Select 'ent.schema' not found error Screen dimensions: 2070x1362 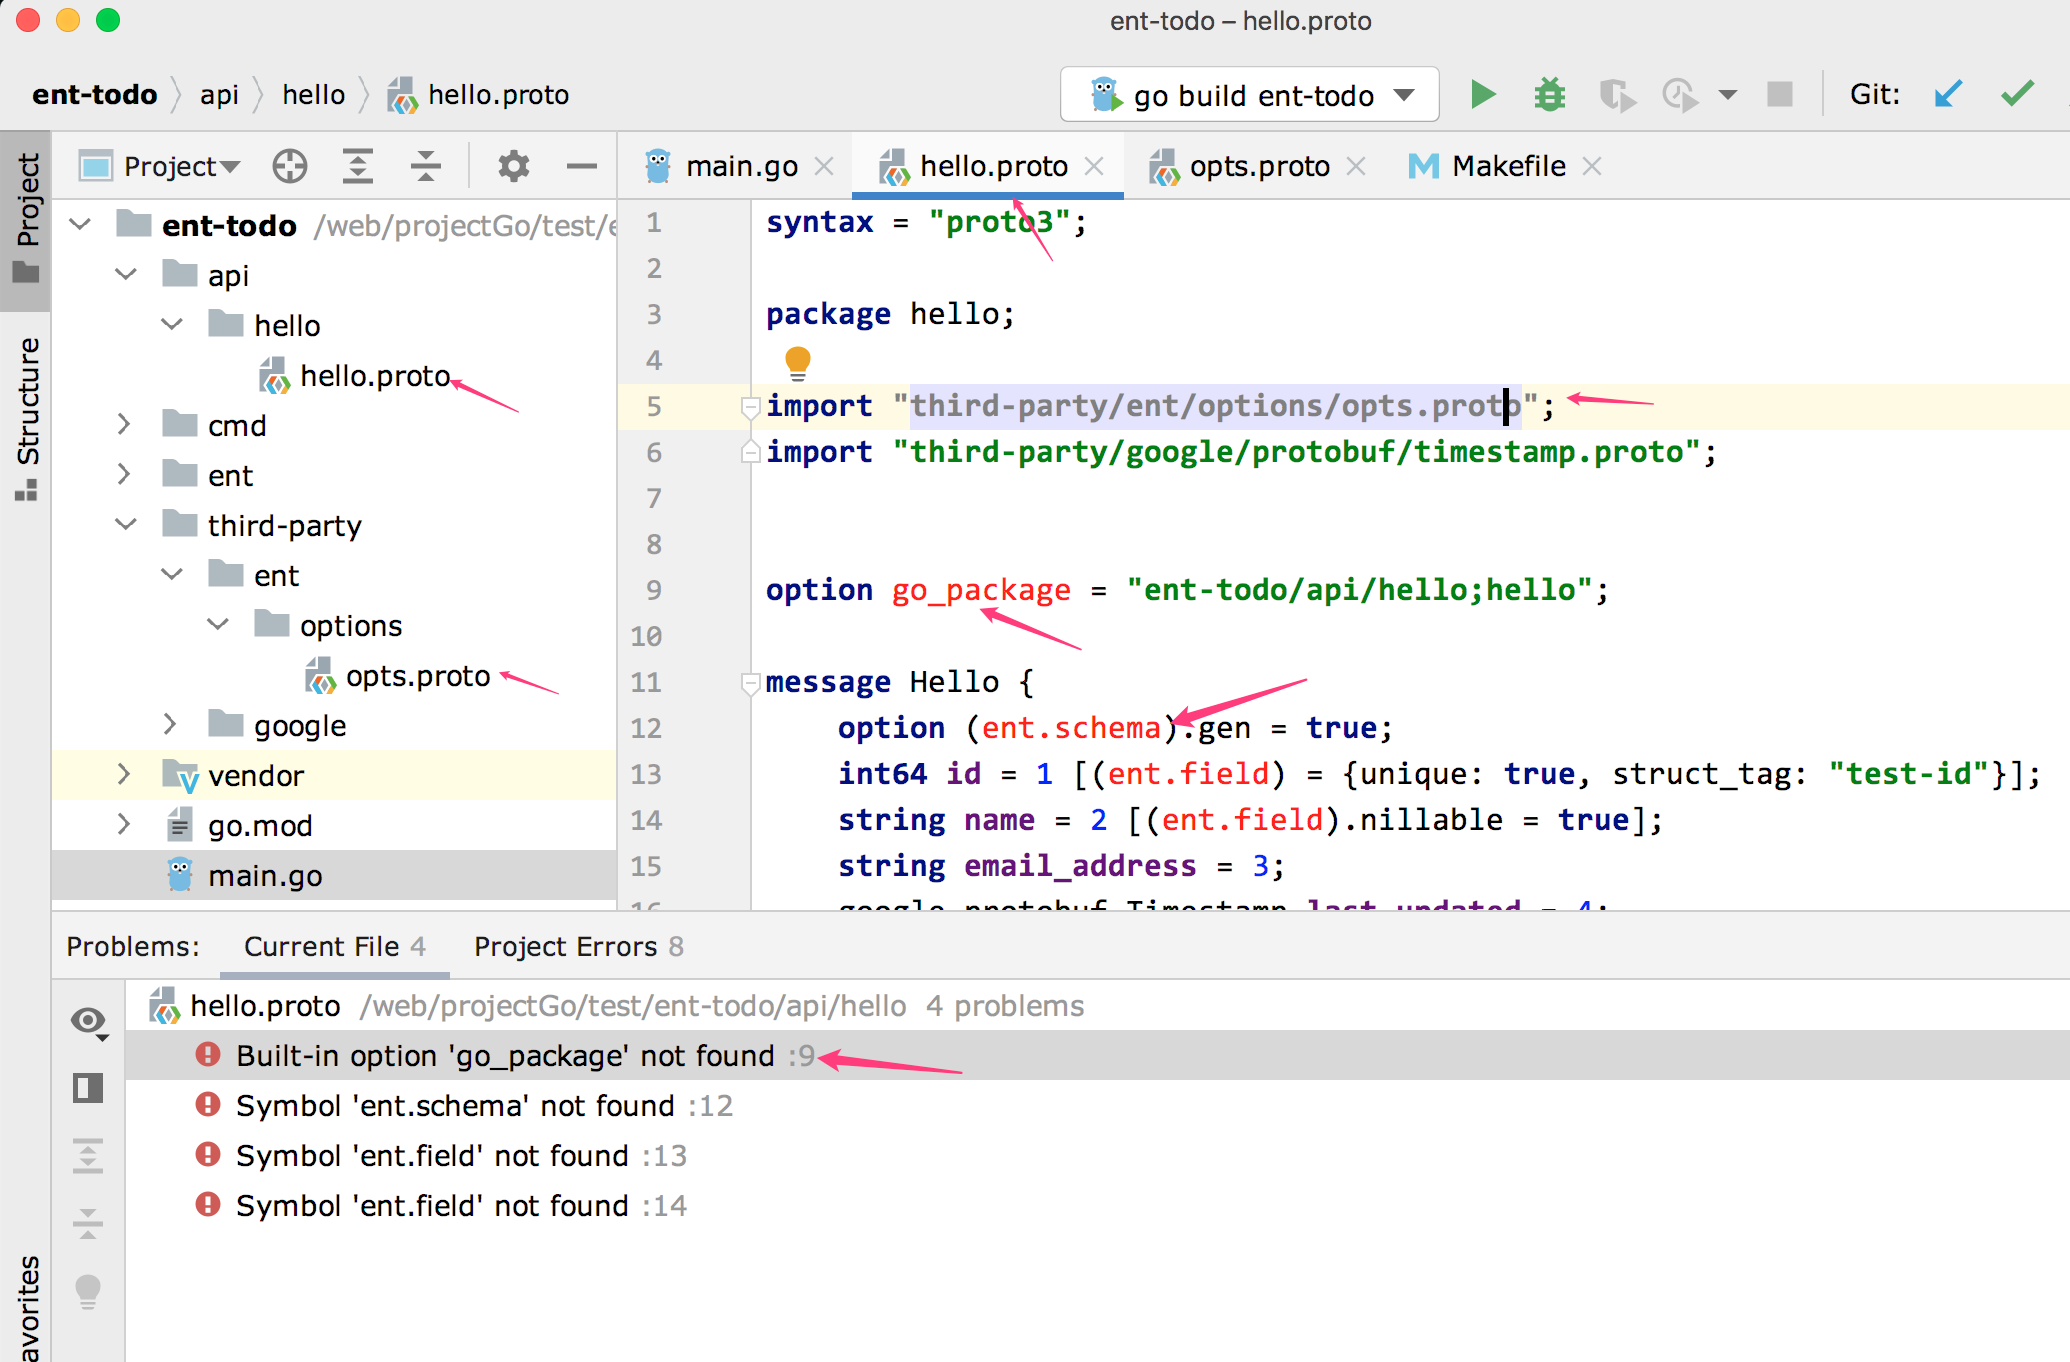tap(1097, 1106)
